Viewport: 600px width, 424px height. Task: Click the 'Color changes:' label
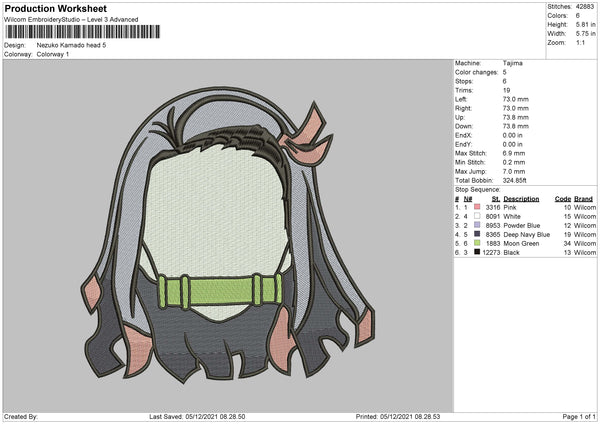click(476, 72)
